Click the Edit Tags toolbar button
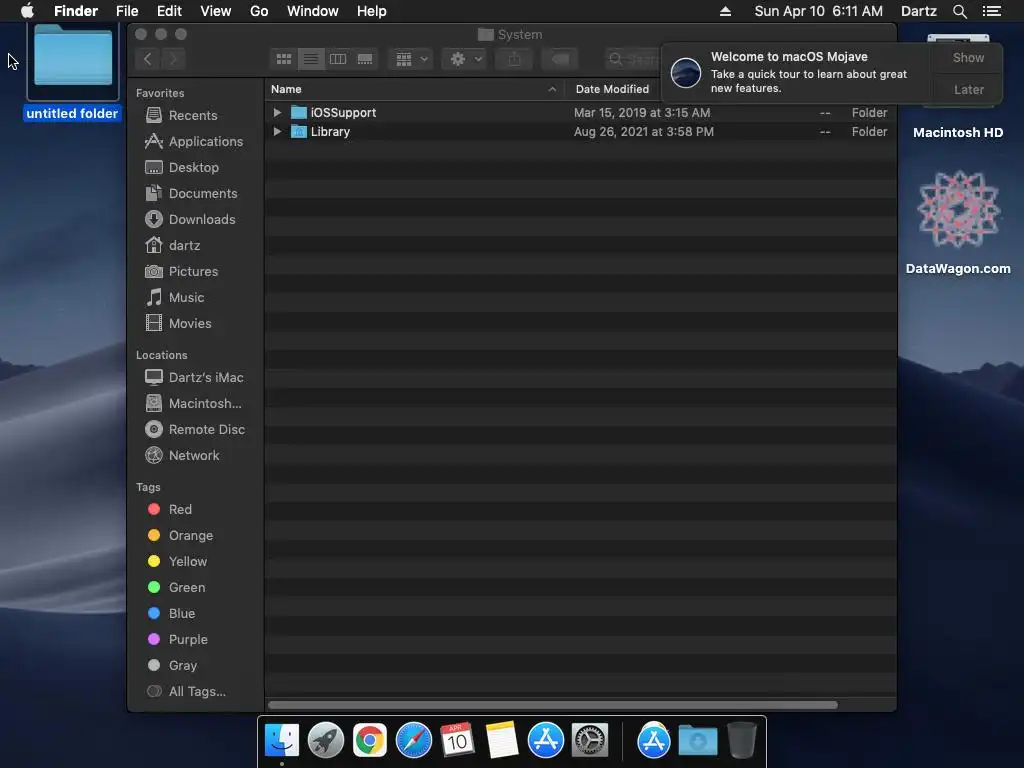This screenshot has height=768, width=1024. [560, 59]
